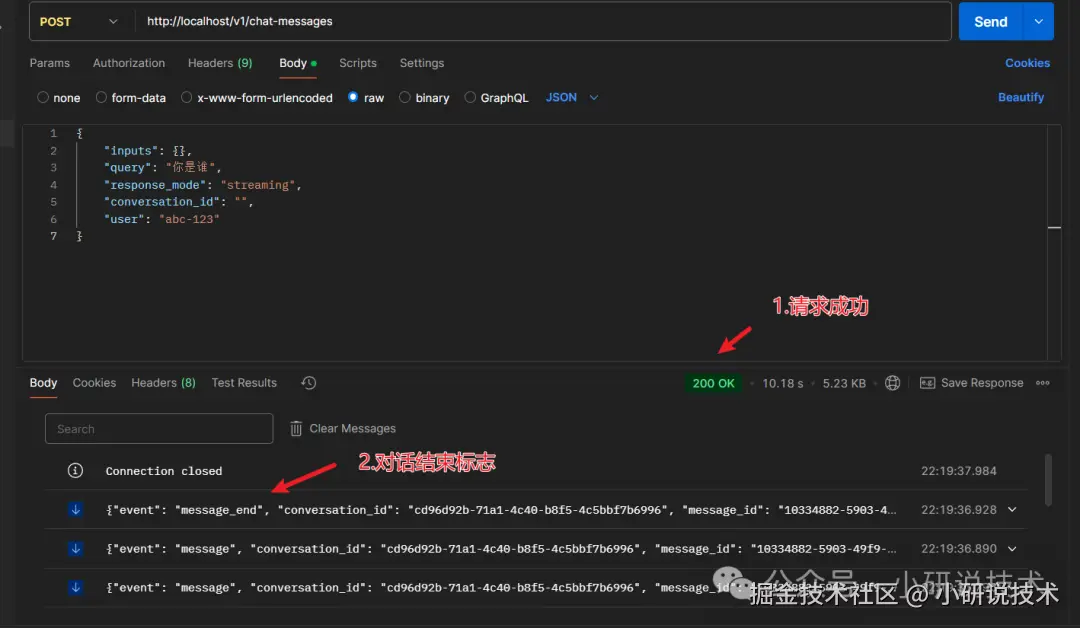Expand the message_end event row

click(1012, 510)
